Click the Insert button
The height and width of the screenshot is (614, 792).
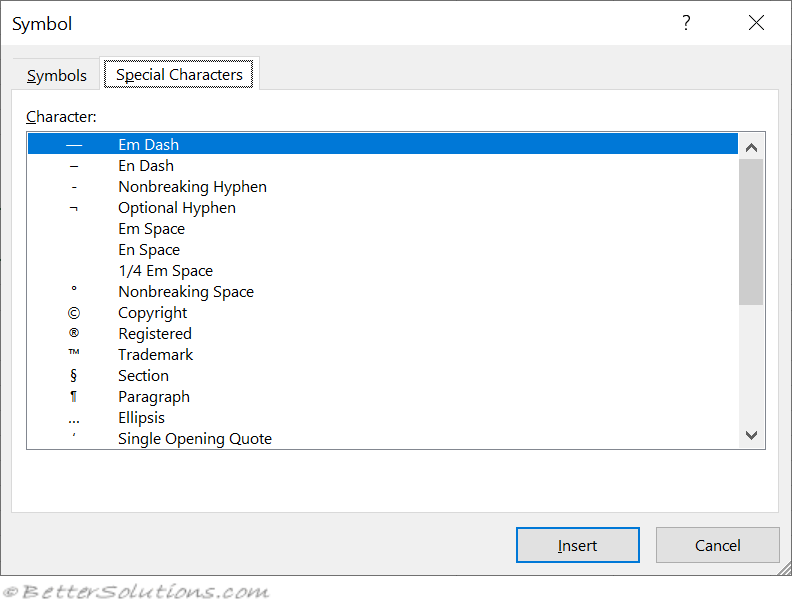point(577,545)
